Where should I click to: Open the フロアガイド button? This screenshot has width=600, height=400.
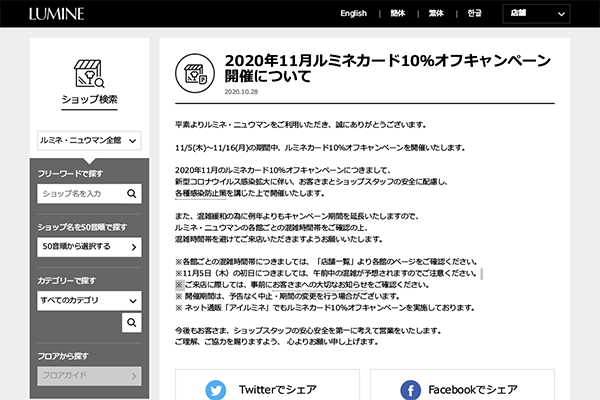click(89, 376)
